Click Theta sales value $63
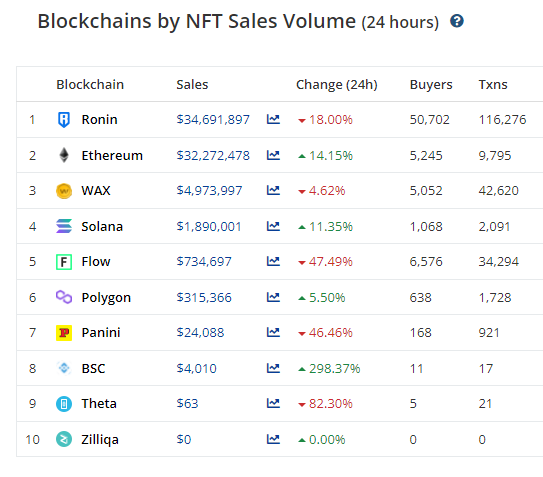Screen dimensions: 543x477 pos(187,404)
